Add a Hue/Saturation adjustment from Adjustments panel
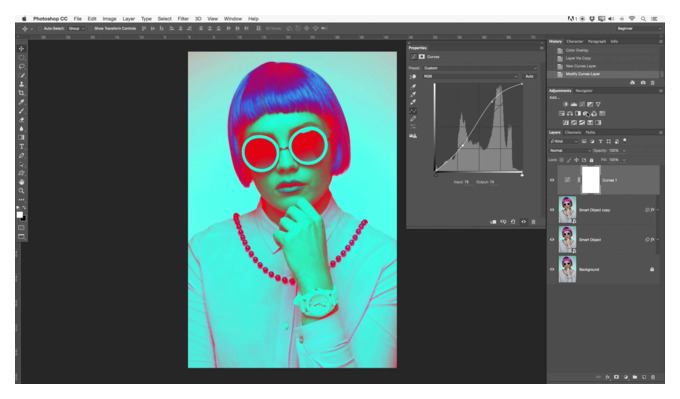Screen dimensions: 680x399 tap(562, 114)
